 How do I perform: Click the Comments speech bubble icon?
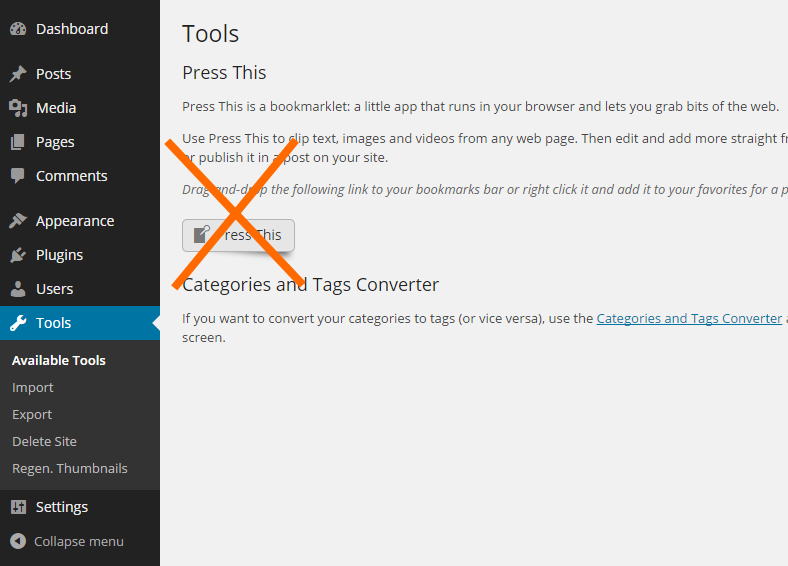18,176
